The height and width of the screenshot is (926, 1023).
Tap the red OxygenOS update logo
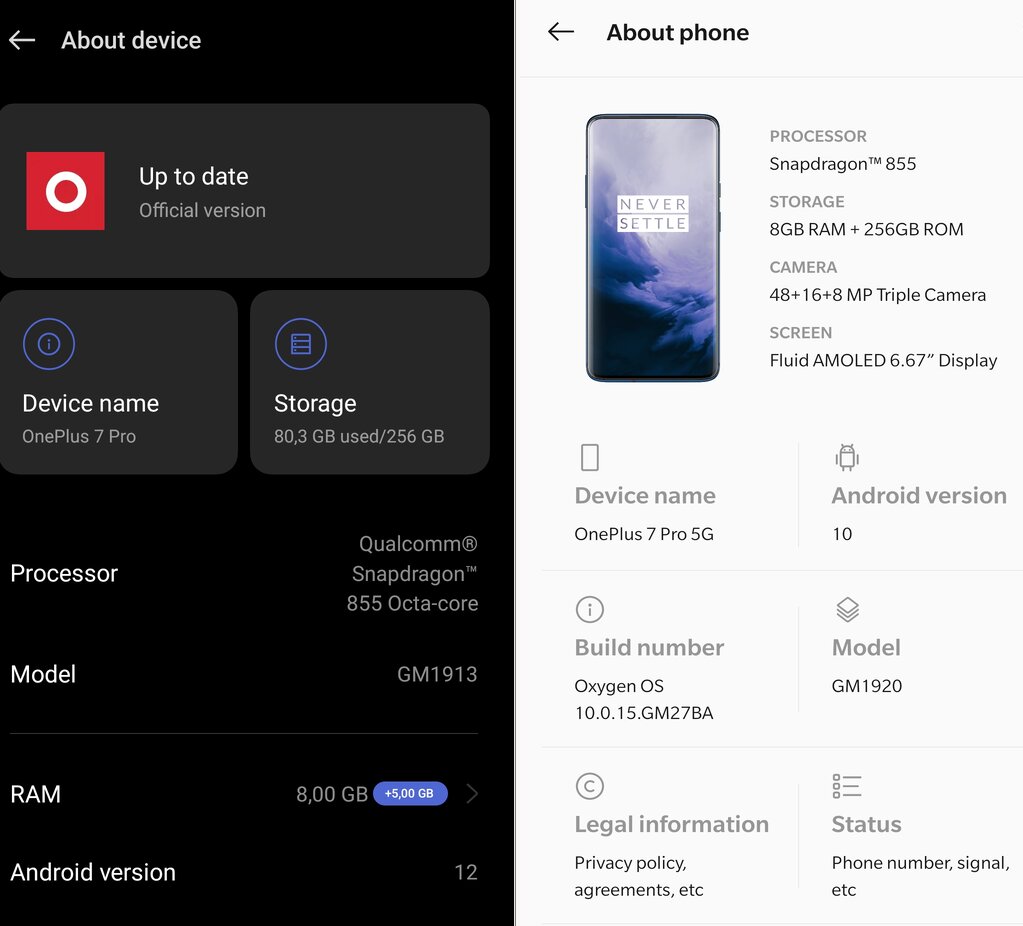point(65,191)
